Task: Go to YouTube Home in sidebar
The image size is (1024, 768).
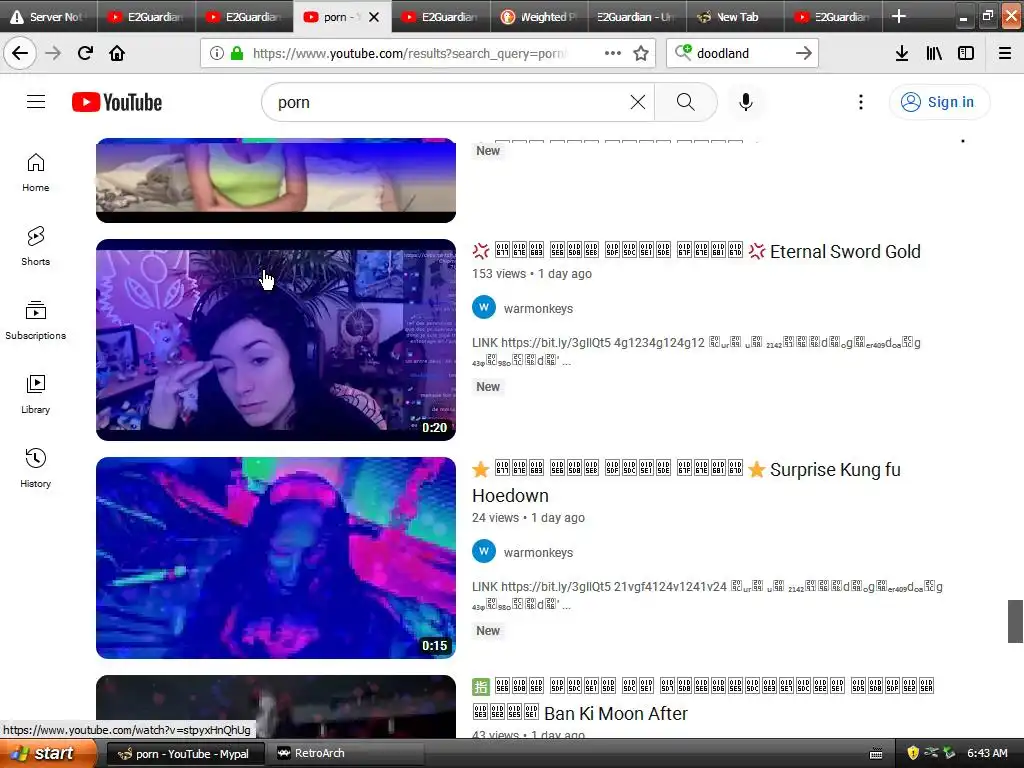Action: tap(35, 172)
